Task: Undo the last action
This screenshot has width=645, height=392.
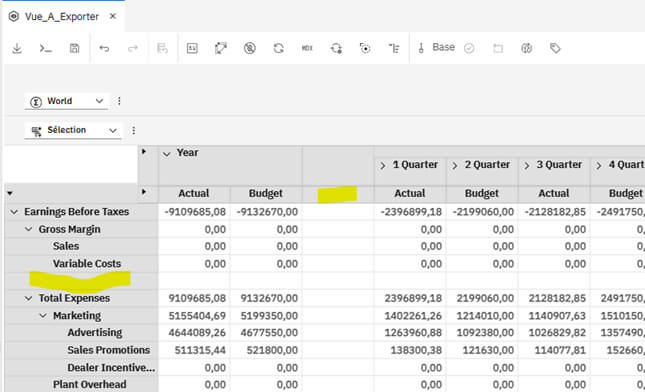Action: (x=104, y=48)
